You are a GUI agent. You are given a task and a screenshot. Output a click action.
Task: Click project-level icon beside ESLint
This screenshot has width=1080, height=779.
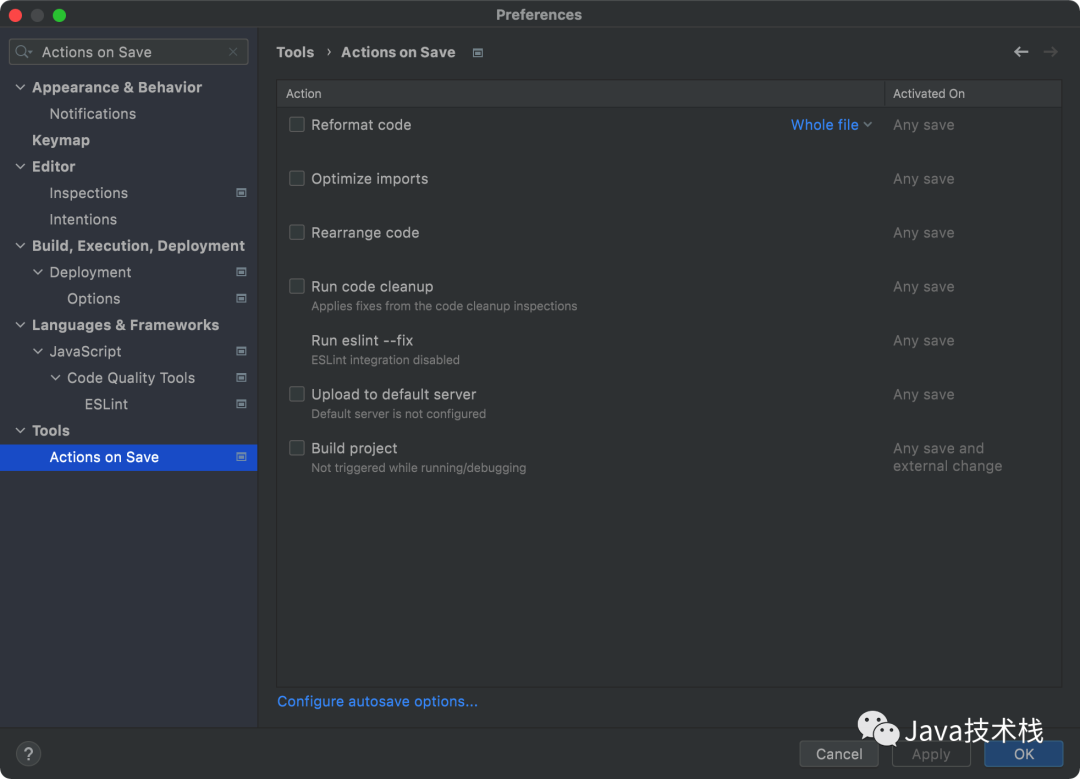tap(241, 404)
